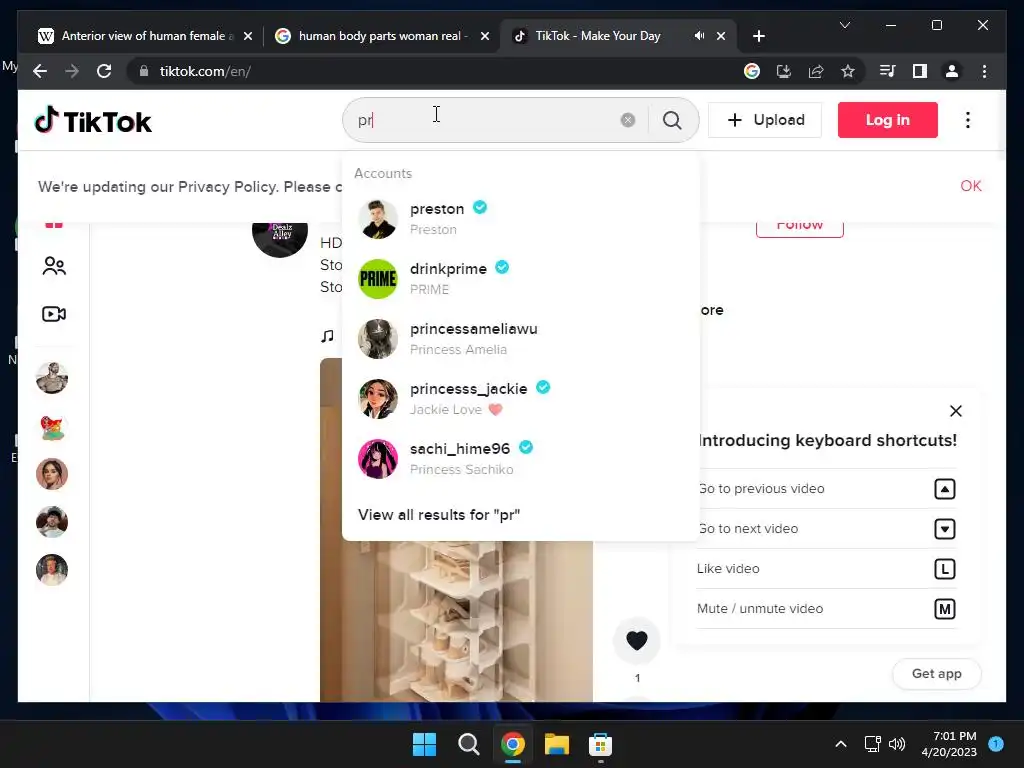
Task: Click the video's music note icon
Action: click(327, 336)
